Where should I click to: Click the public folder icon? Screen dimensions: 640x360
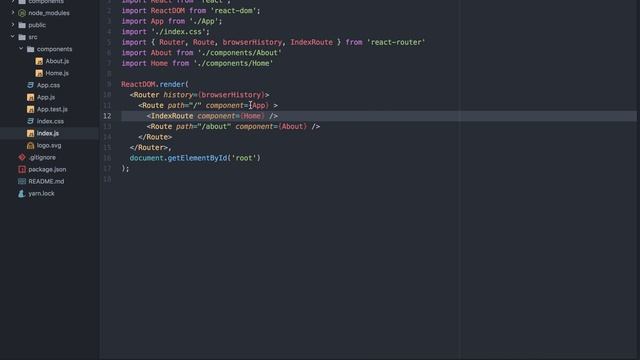[x=22, y=25]
